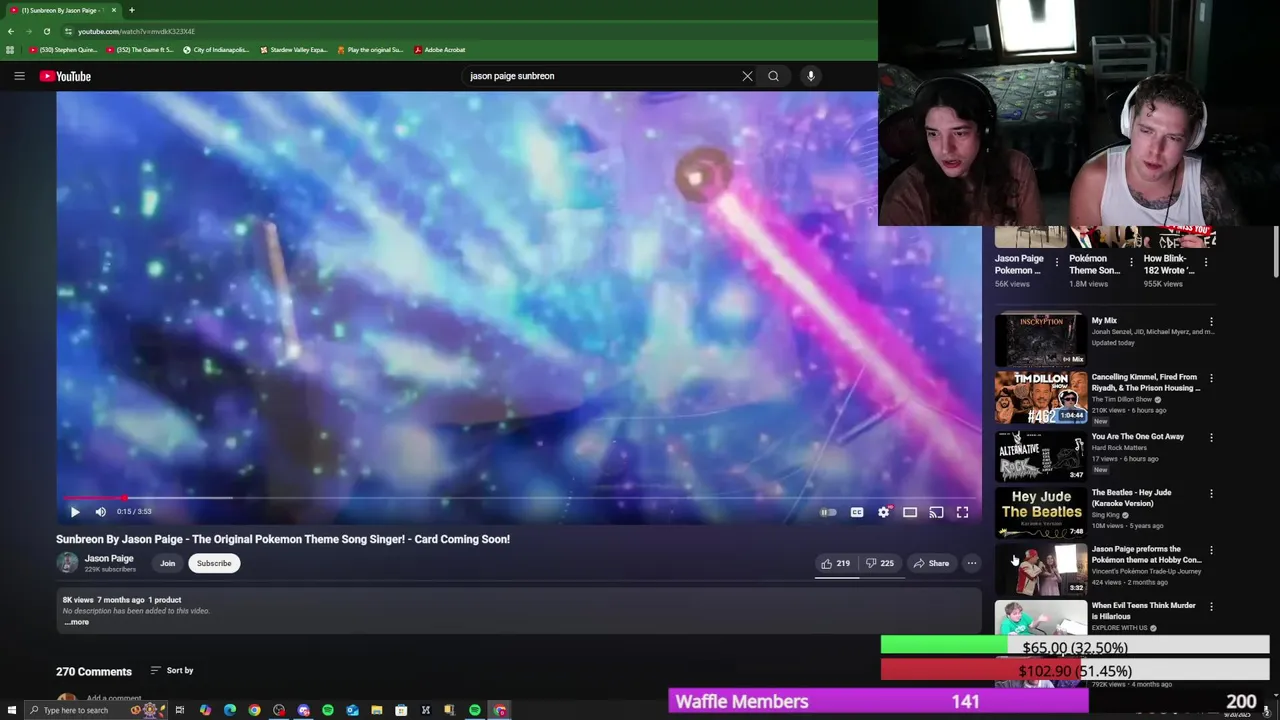
Task: Open the YouTube hamburger guide menu
Action: (x=19, y=76)
